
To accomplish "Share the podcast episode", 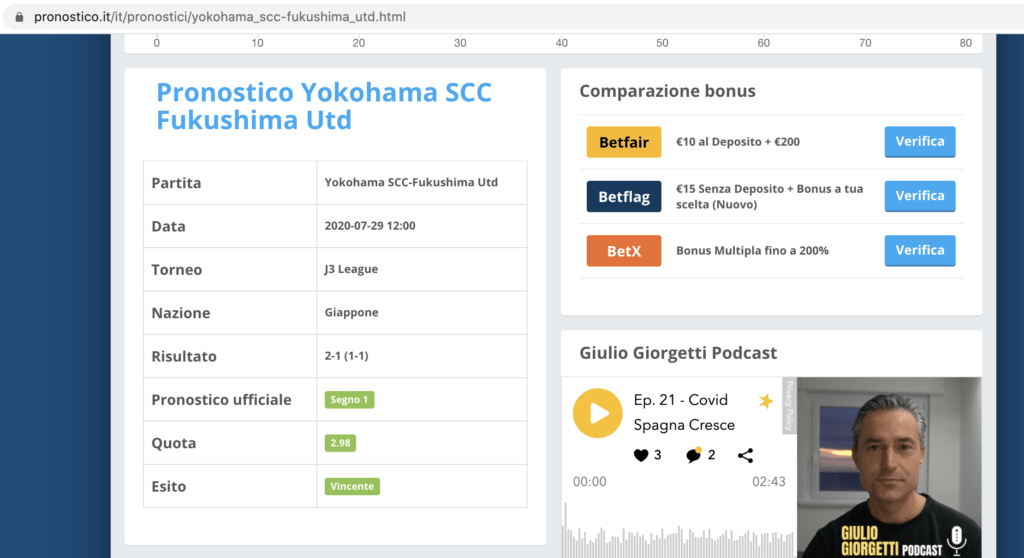I will click(745, 455).
